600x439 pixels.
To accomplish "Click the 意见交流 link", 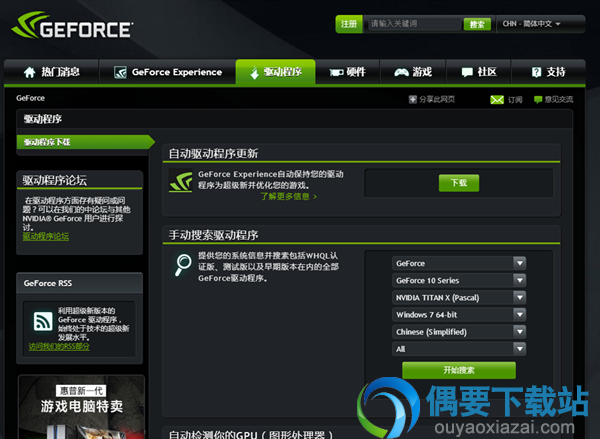I will click(x=559, y=100).
